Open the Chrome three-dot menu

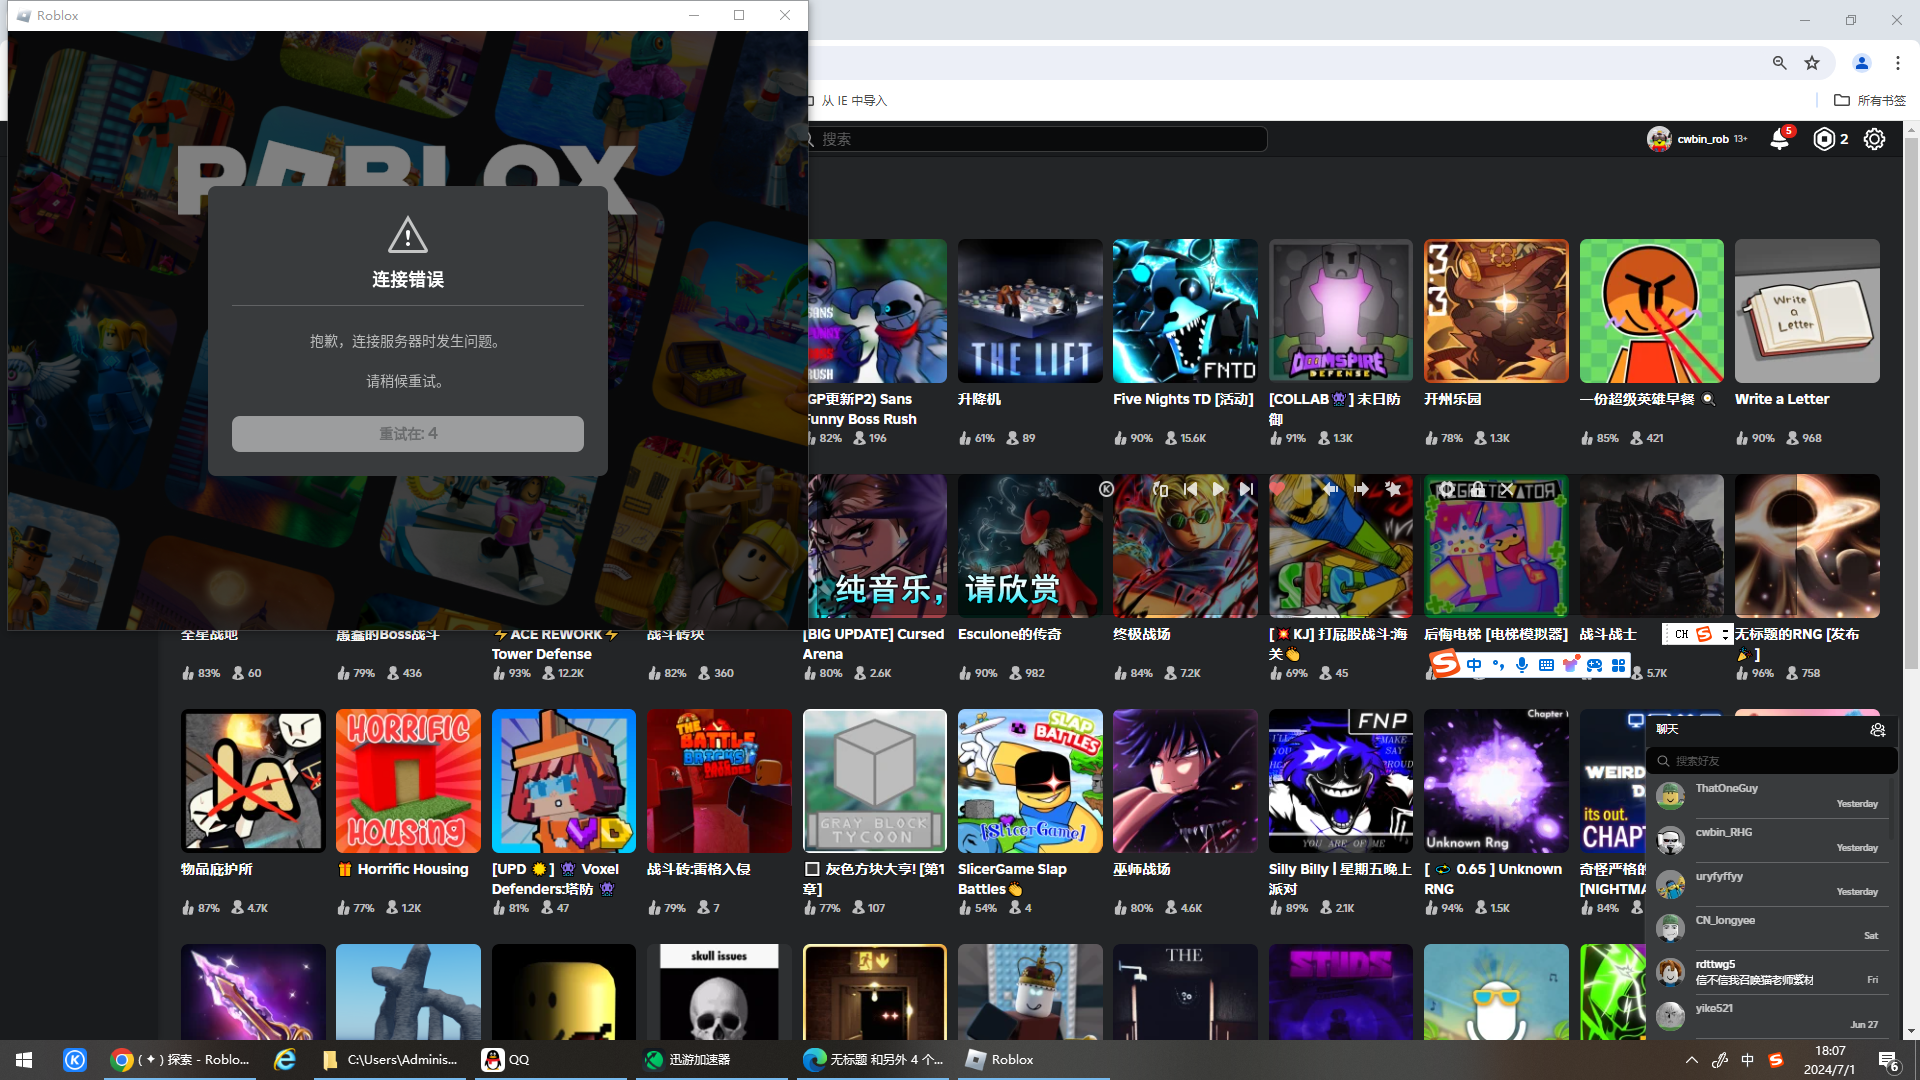coord(1898,63)
